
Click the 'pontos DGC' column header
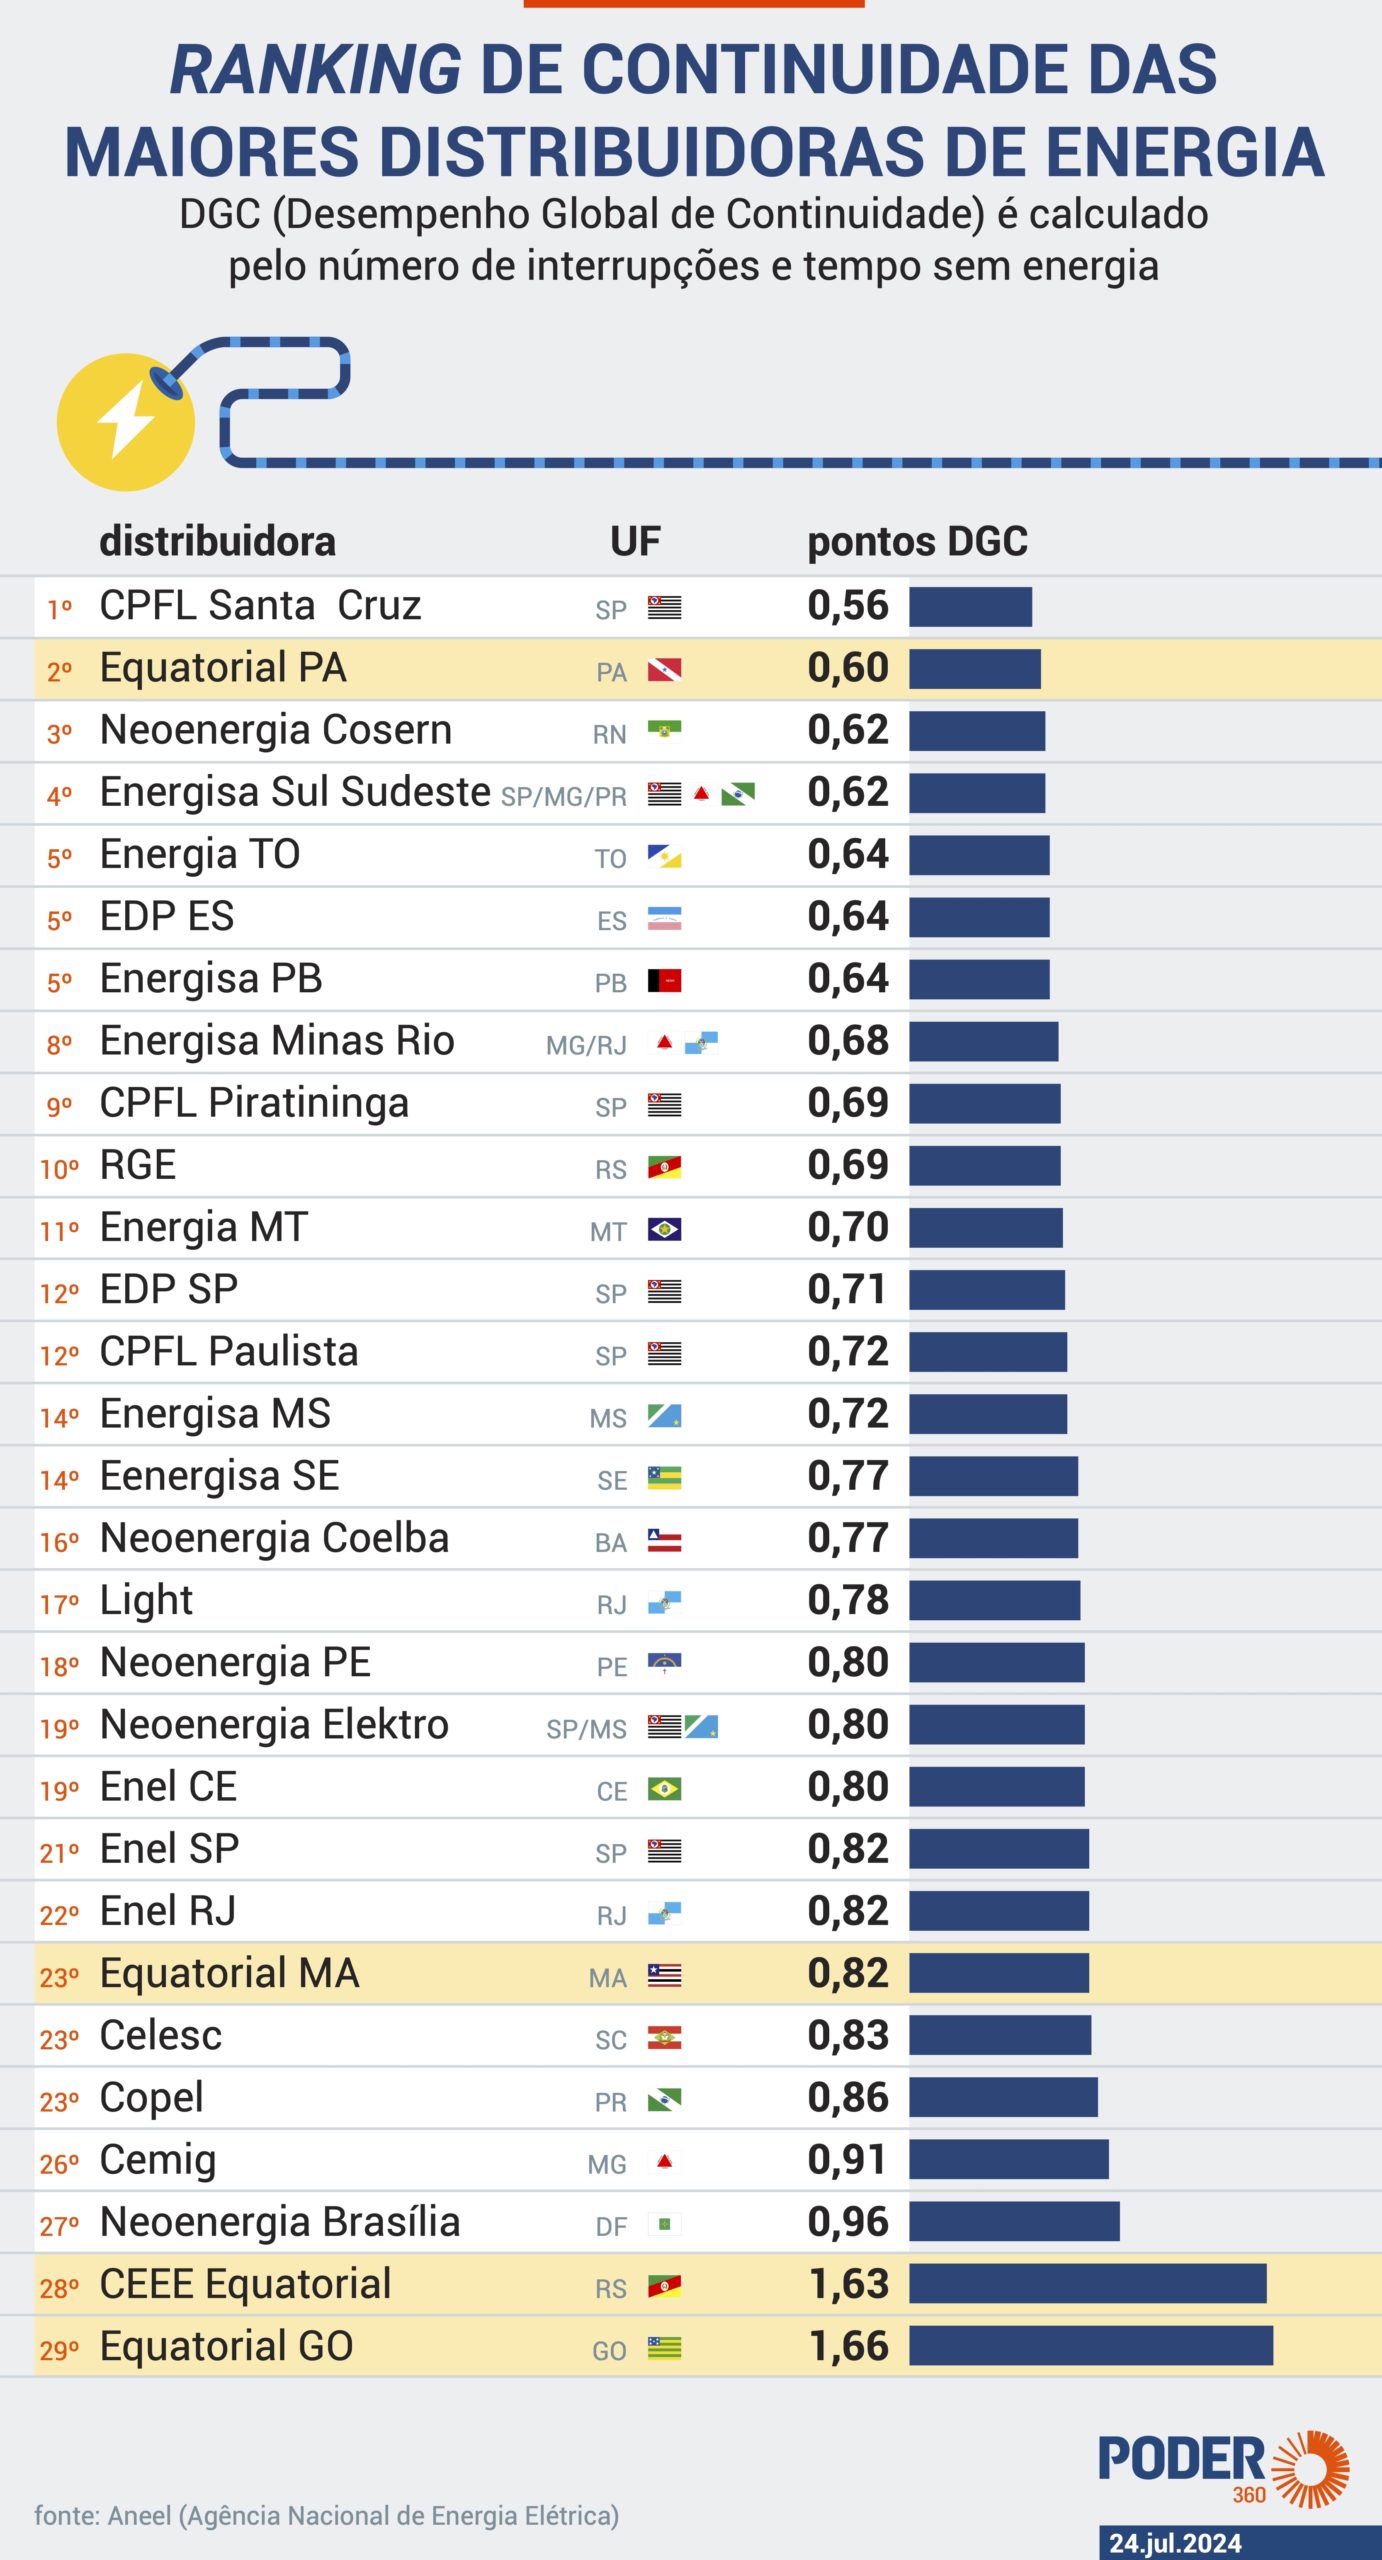(x=917, y=541)
